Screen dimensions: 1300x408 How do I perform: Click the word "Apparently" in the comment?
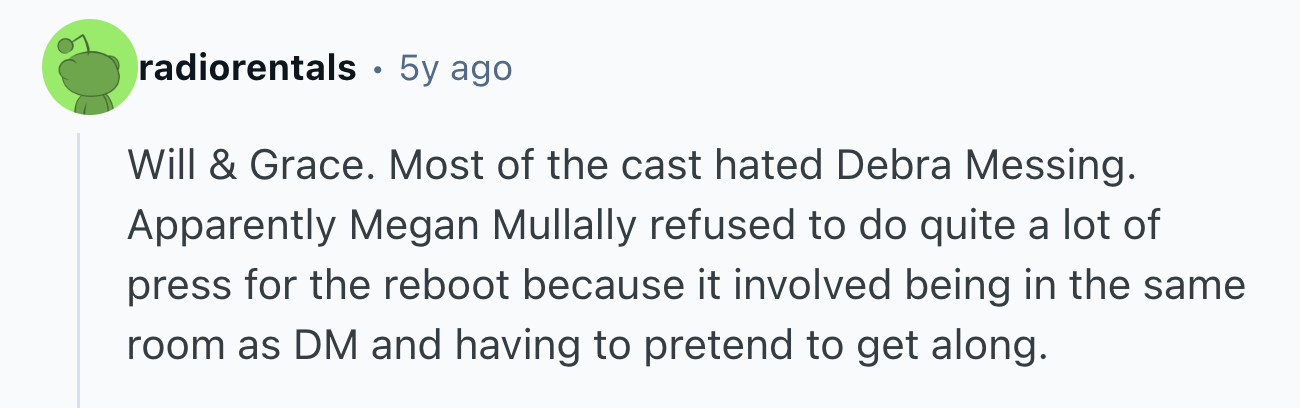232,226
